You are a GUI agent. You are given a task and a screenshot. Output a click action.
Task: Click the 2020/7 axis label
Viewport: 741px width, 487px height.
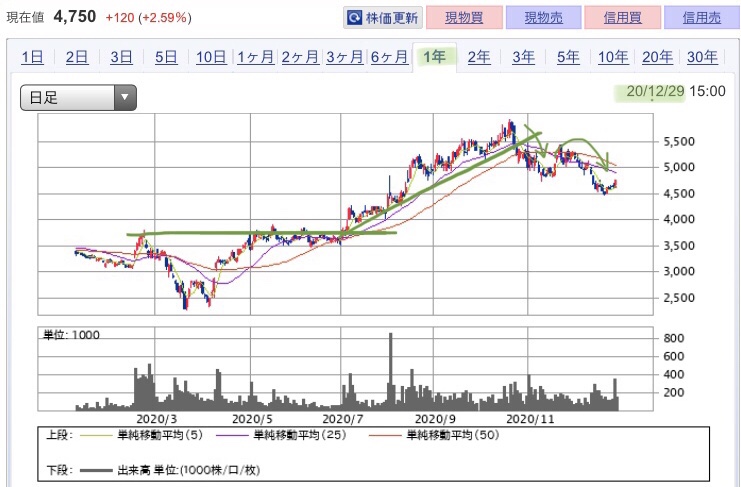click(x=343, y=419)
